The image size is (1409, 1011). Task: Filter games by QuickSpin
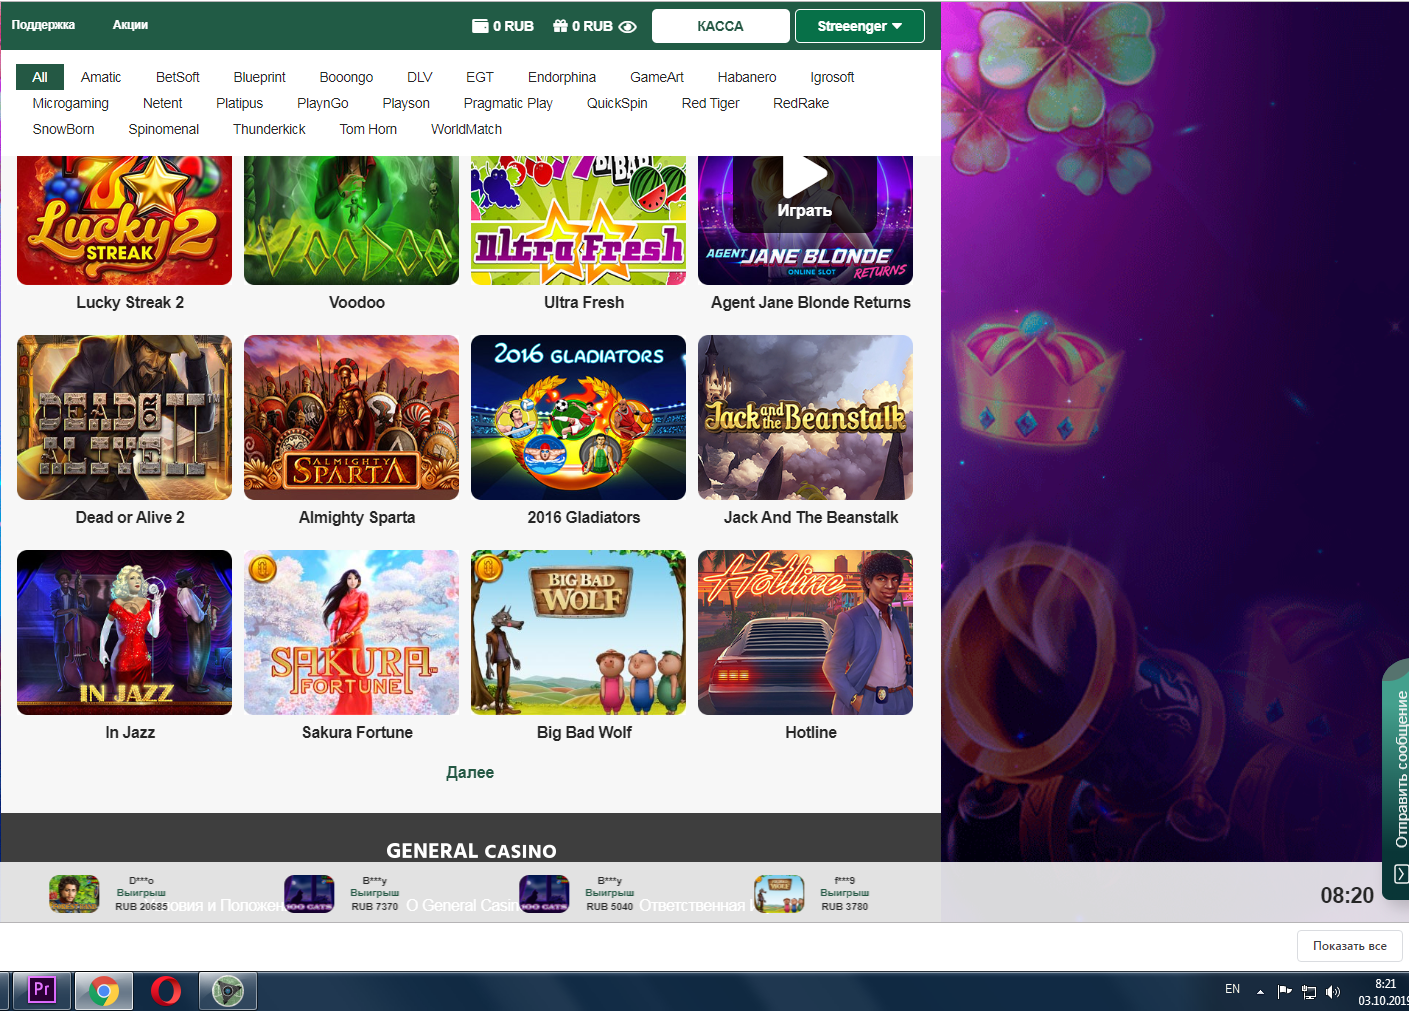pos(617,103)
